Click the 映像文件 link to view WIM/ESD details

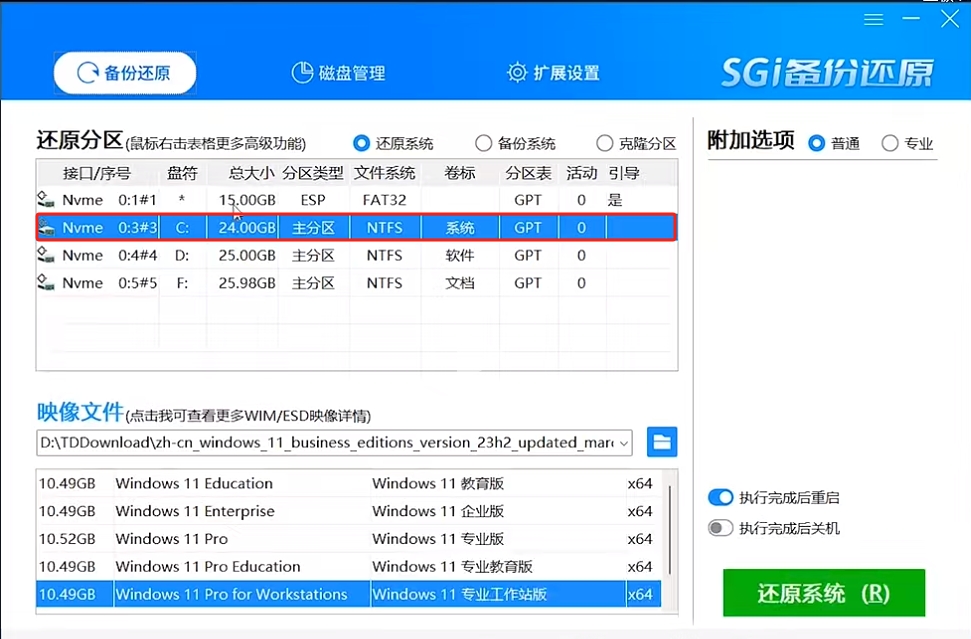[80, 412]
